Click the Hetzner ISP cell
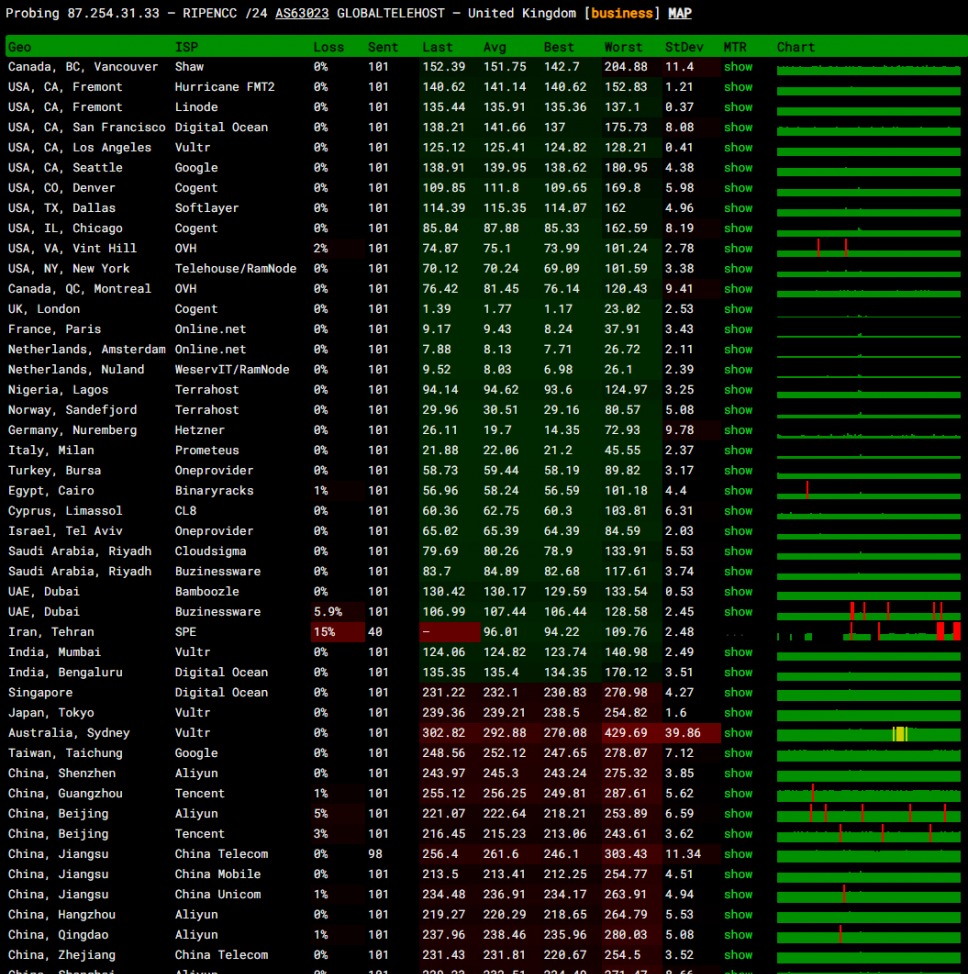Image resolution: width=968 pixels, height=974 pixels. click(199, 430)
